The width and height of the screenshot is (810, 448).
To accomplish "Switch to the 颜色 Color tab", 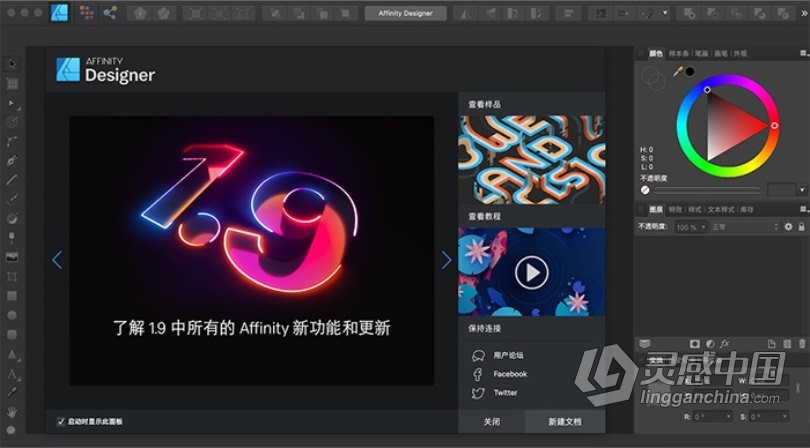I will (x=656, y=54).
